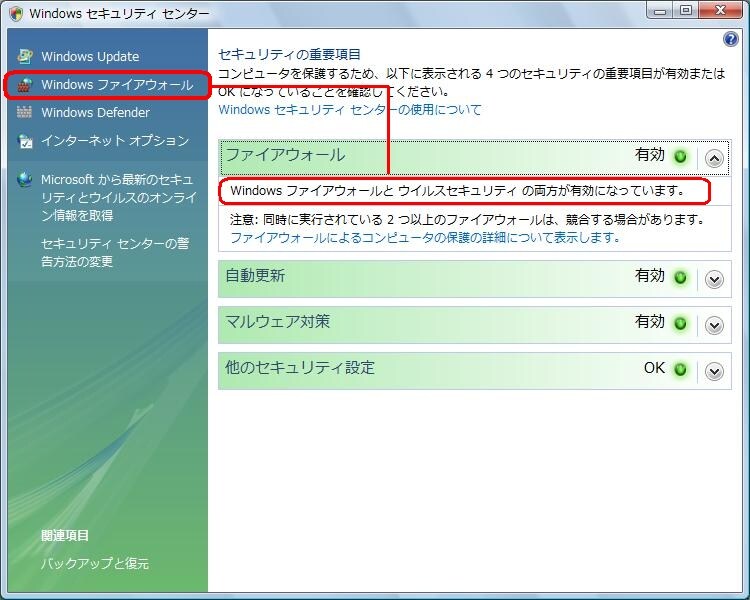Click the 有効 status text of マルウェア対策
This screenshot has width=750, height=600.
(x=650, y=322)
